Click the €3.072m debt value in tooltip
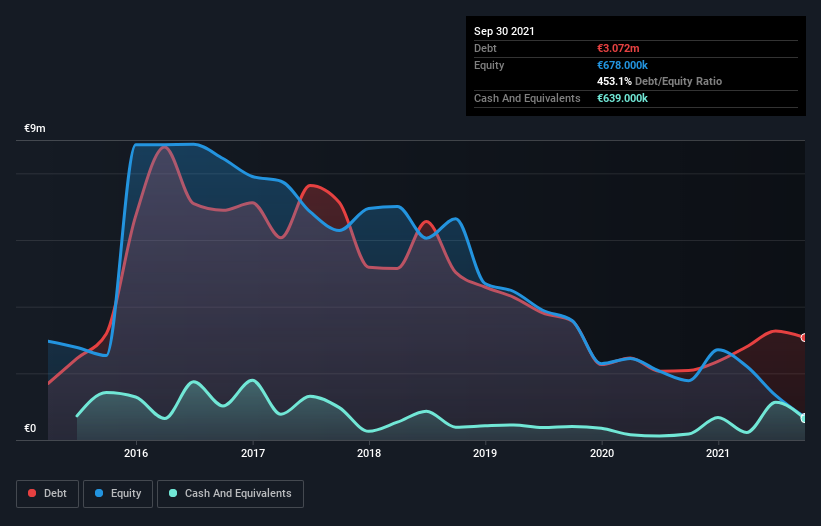Screen dimensions: 821x526 tap(618, 48)
